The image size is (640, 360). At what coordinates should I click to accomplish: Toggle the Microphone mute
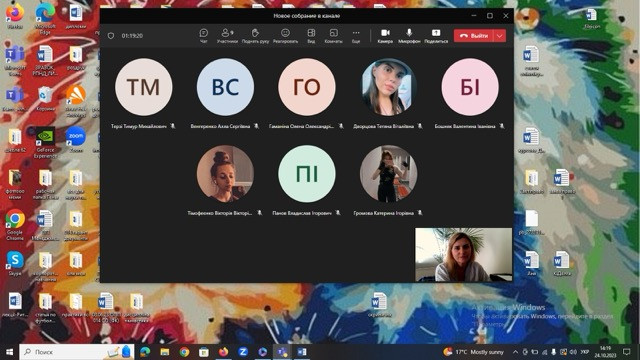click(x=409, y=36)
